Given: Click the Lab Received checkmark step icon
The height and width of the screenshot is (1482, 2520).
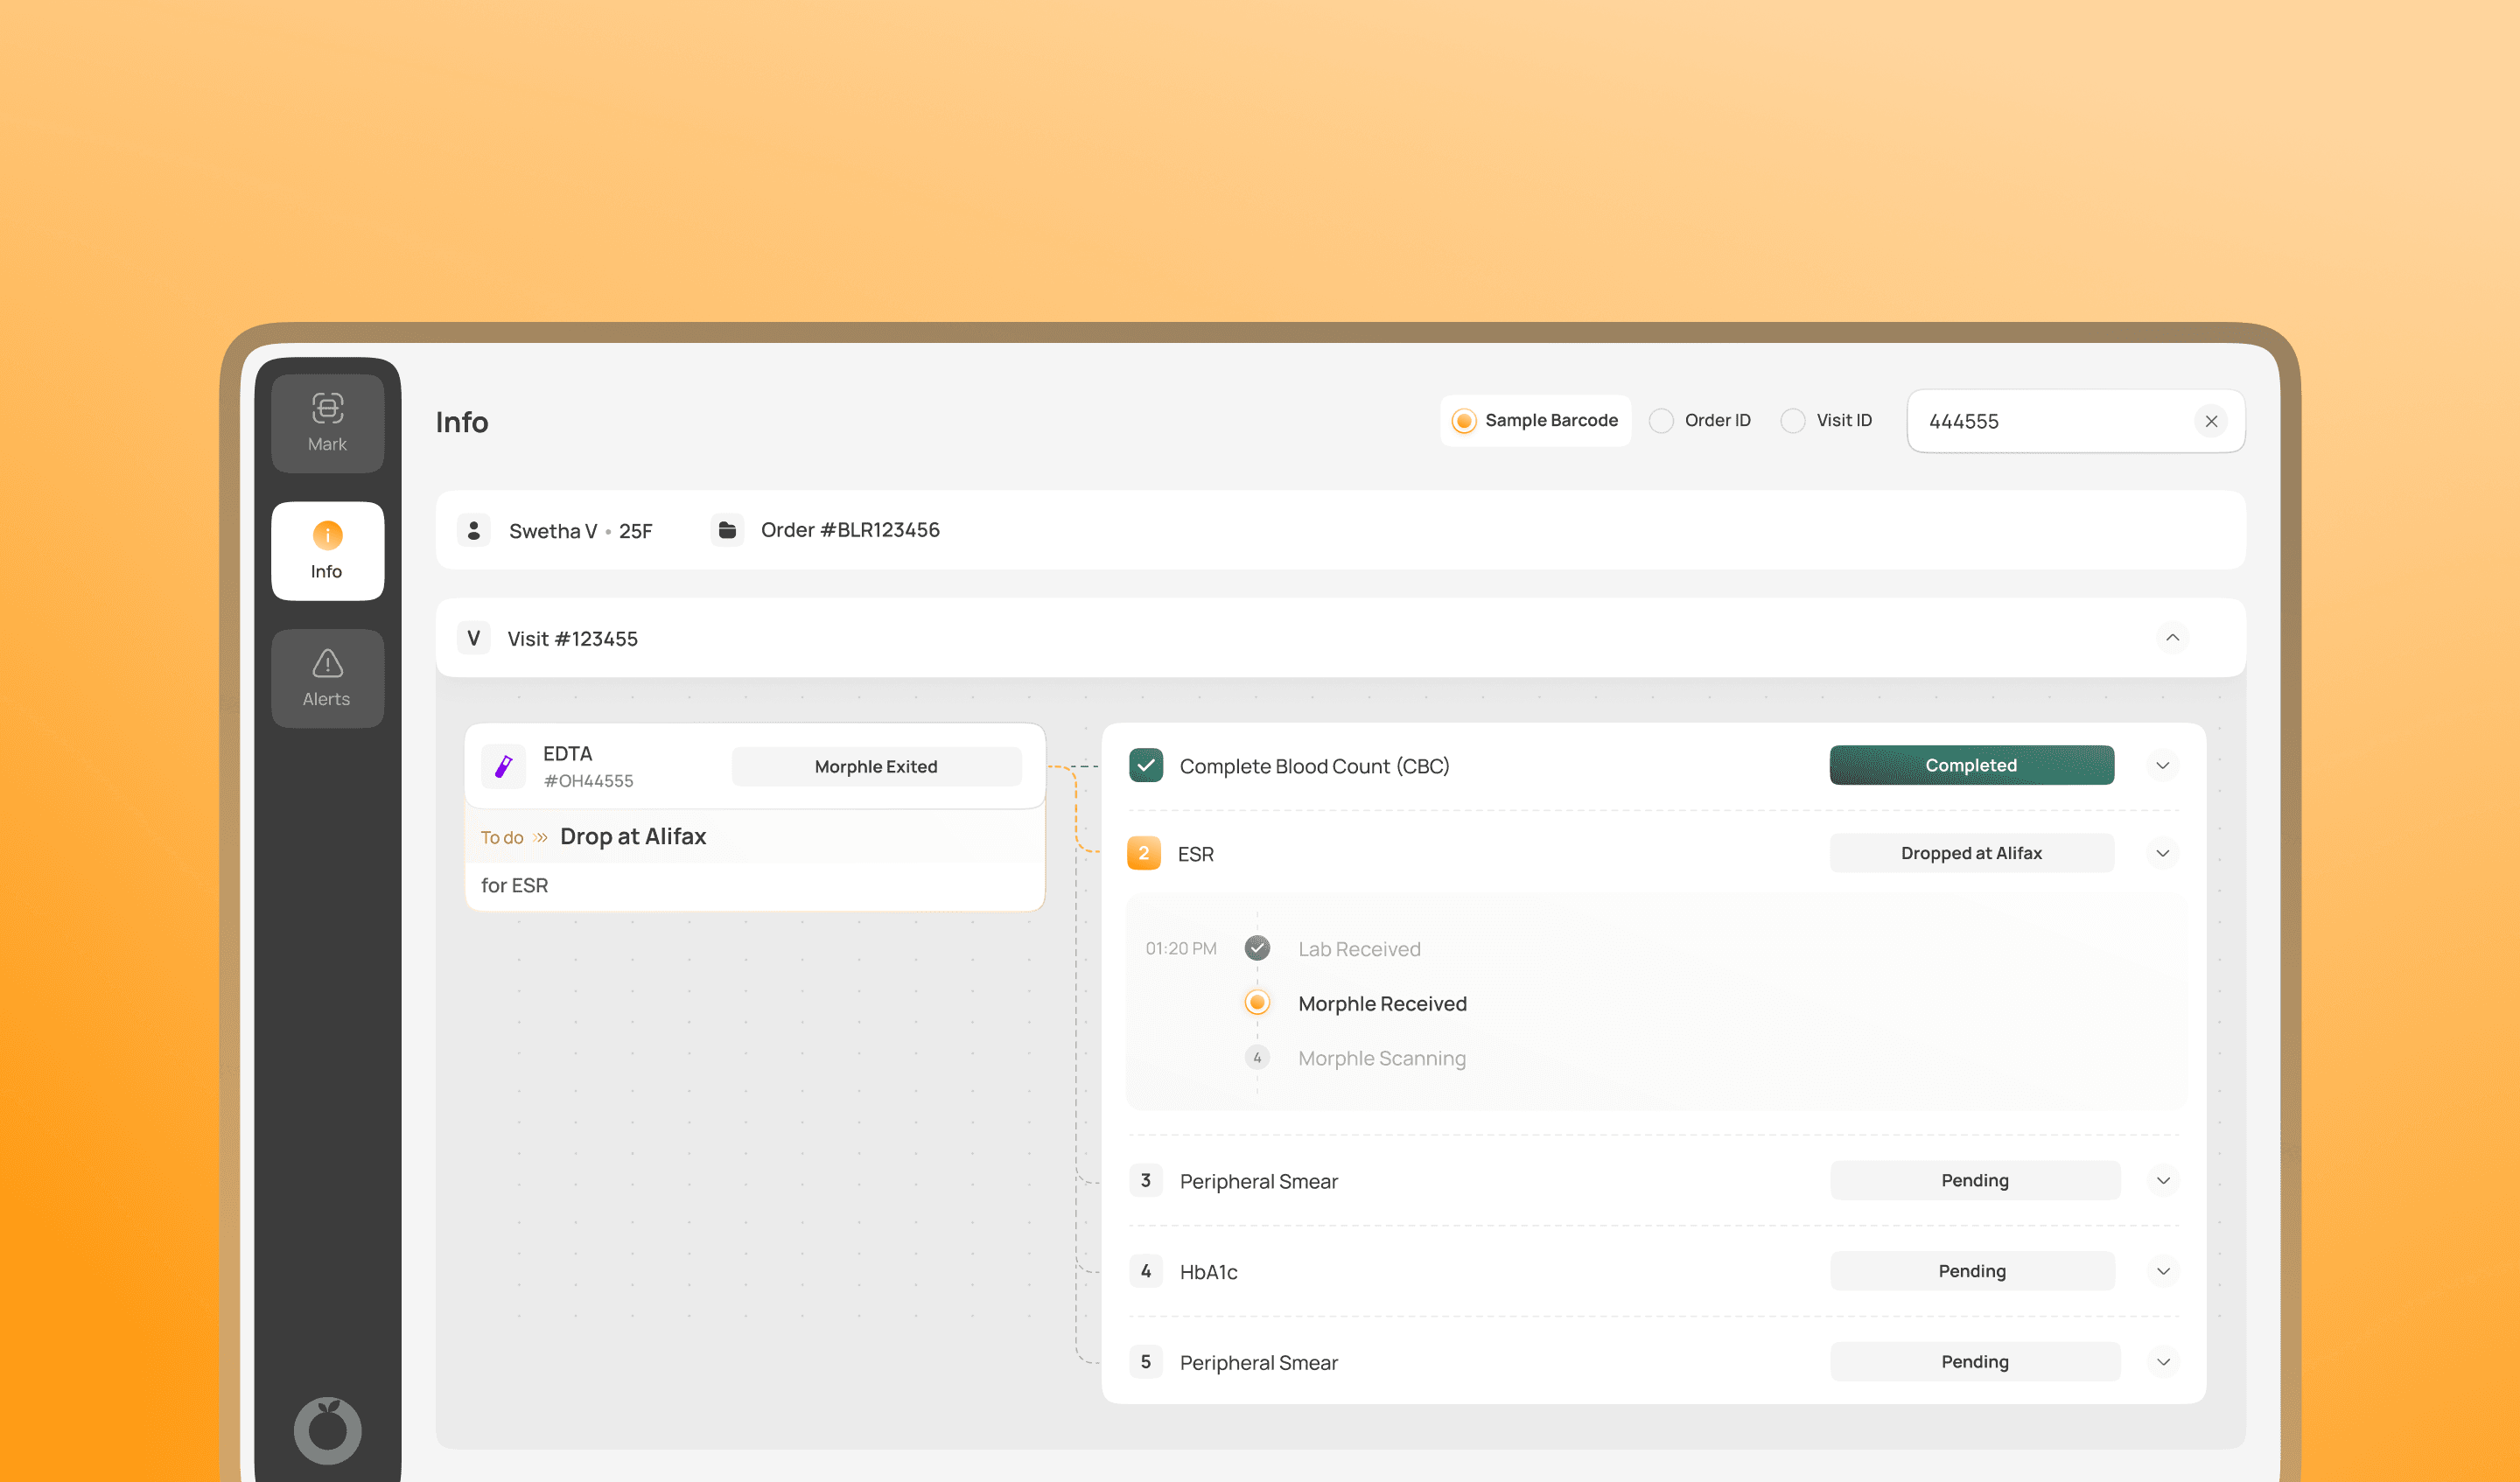Looking at the screenshot, I should (1257, 948).
